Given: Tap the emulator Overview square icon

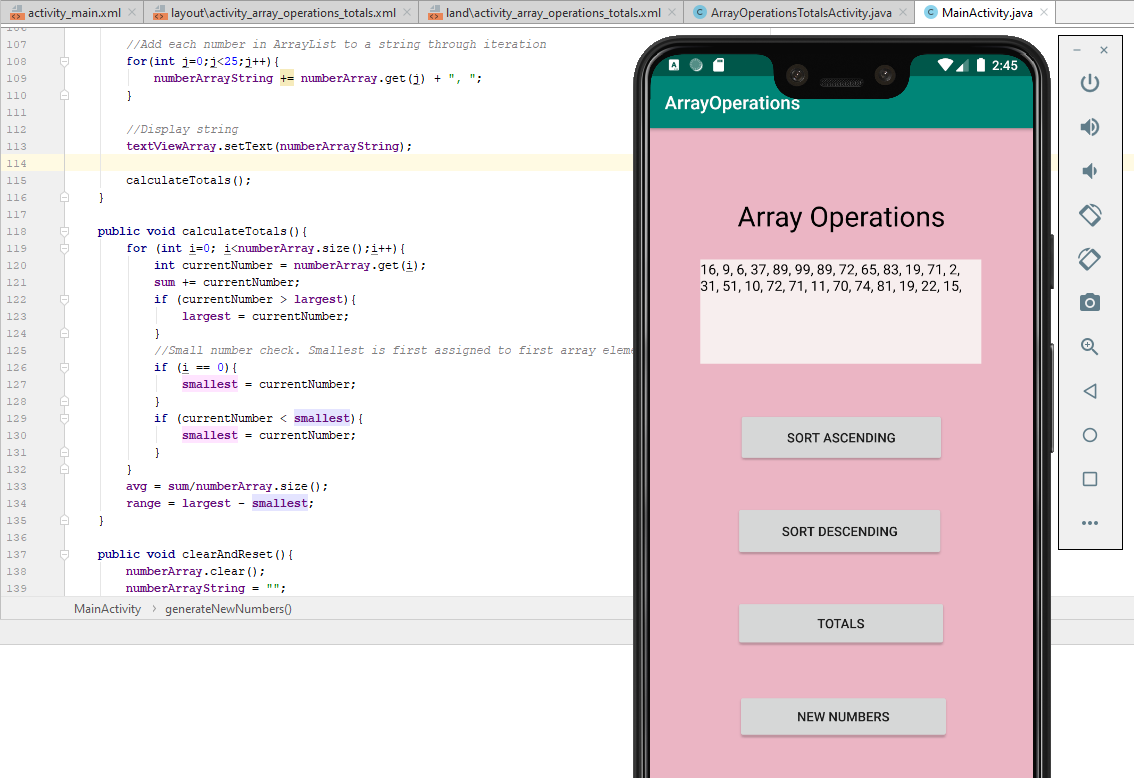Looking at the screenshot, I should tap(1090, 479).
